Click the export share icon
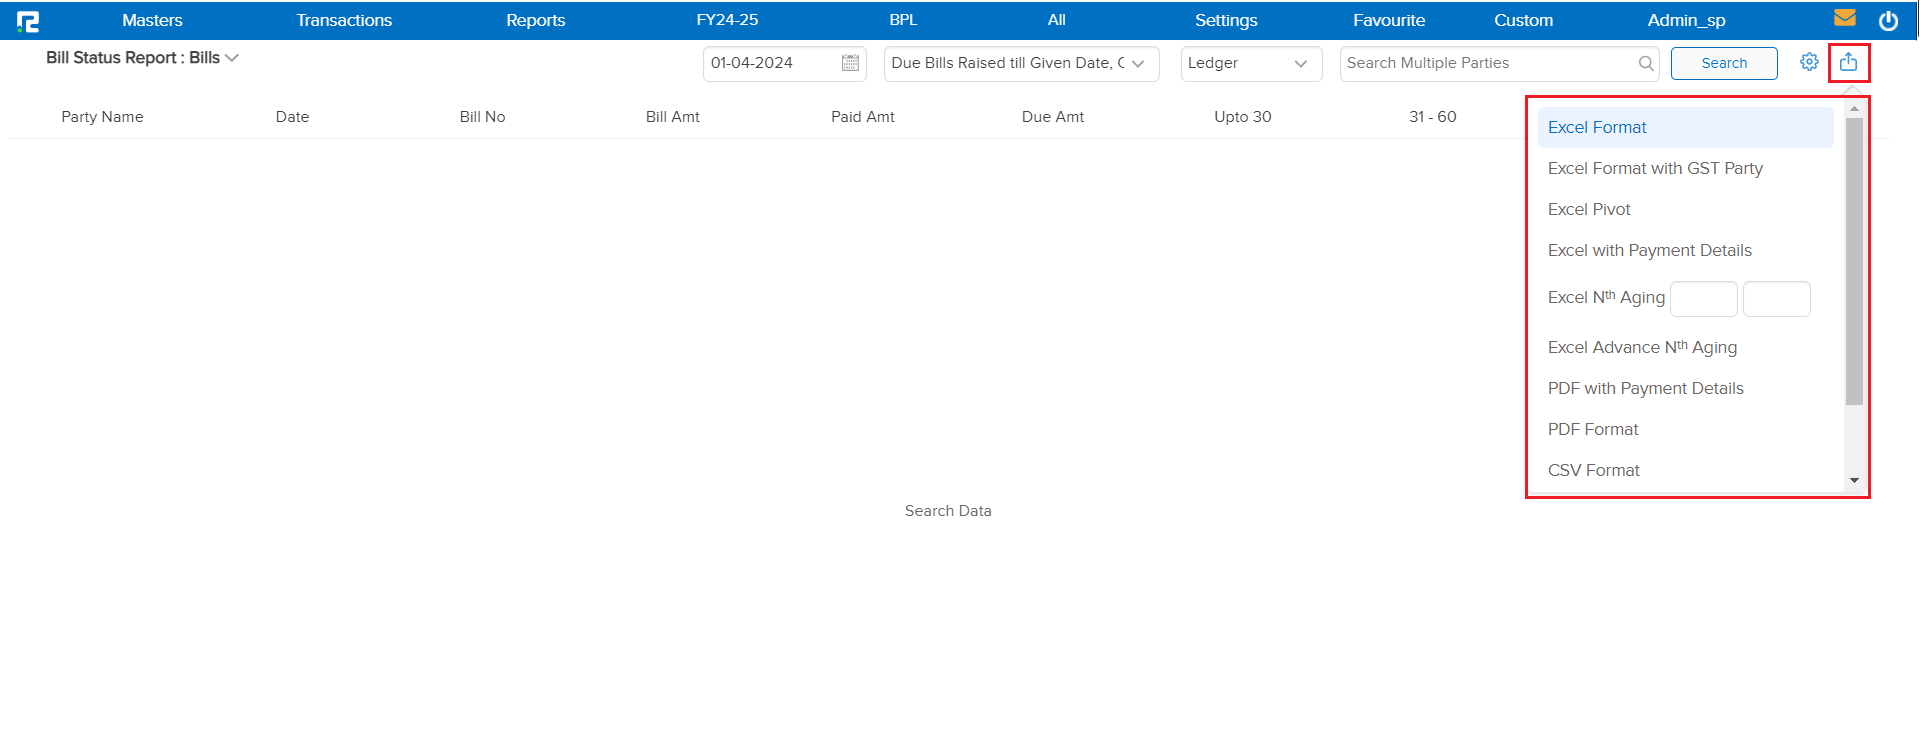Viewport: 1920px width, 745px height. (1848, 62)
